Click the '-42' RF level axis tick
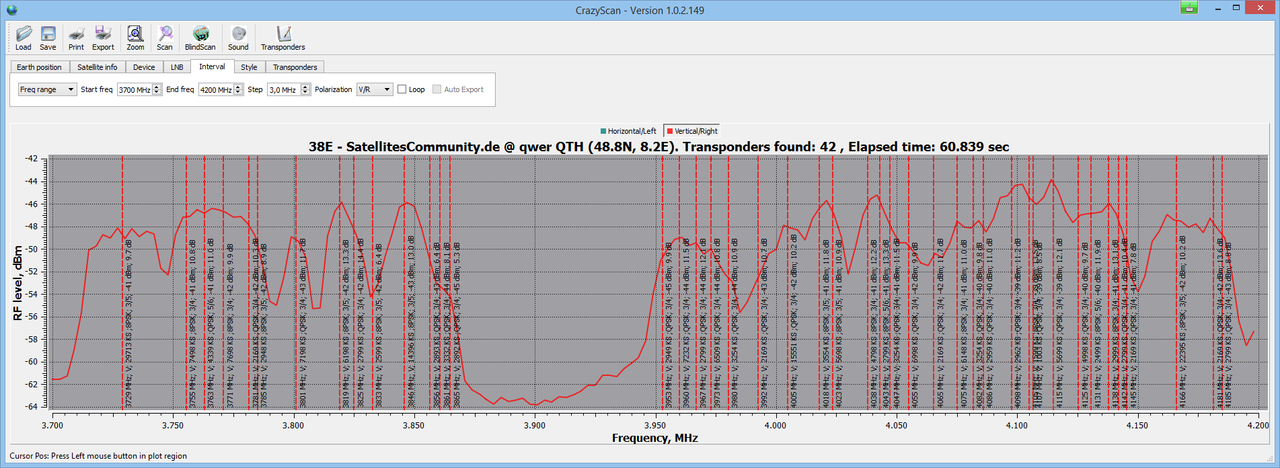Image resolution: width=1280 pixels, height=468 pixels. tap(30, 158)
